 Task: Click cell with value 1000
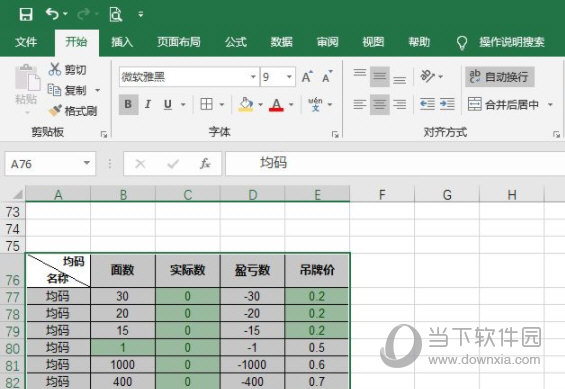point(123,365)
